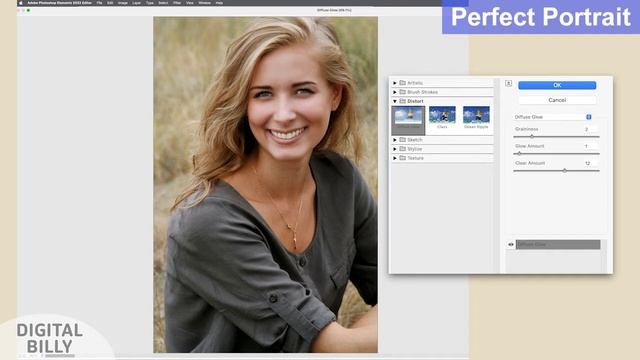Viewport: 640px width, 360px height.
Task: Expand the Sketch filter folder
Action: click(395, 140)
